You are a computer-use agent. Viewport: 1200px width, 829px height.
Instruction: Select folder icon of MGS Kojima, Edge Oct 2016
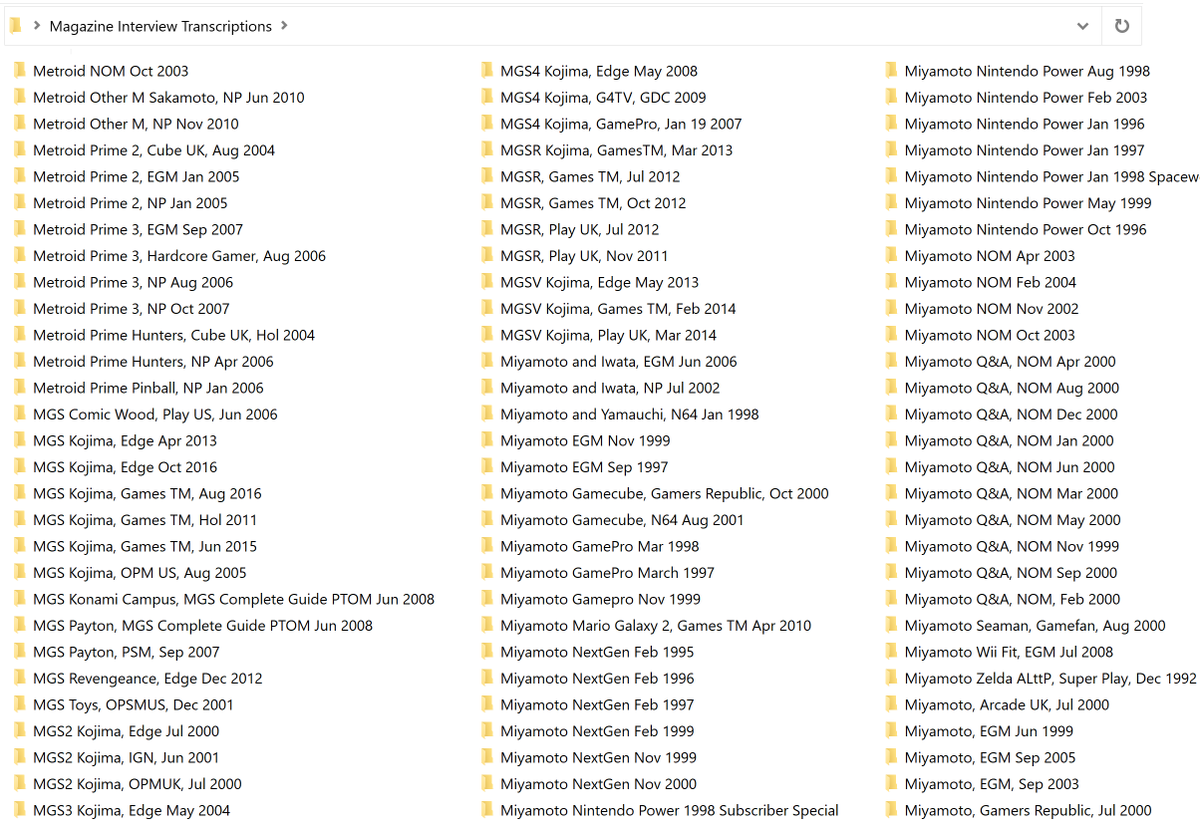pos(20,467)
